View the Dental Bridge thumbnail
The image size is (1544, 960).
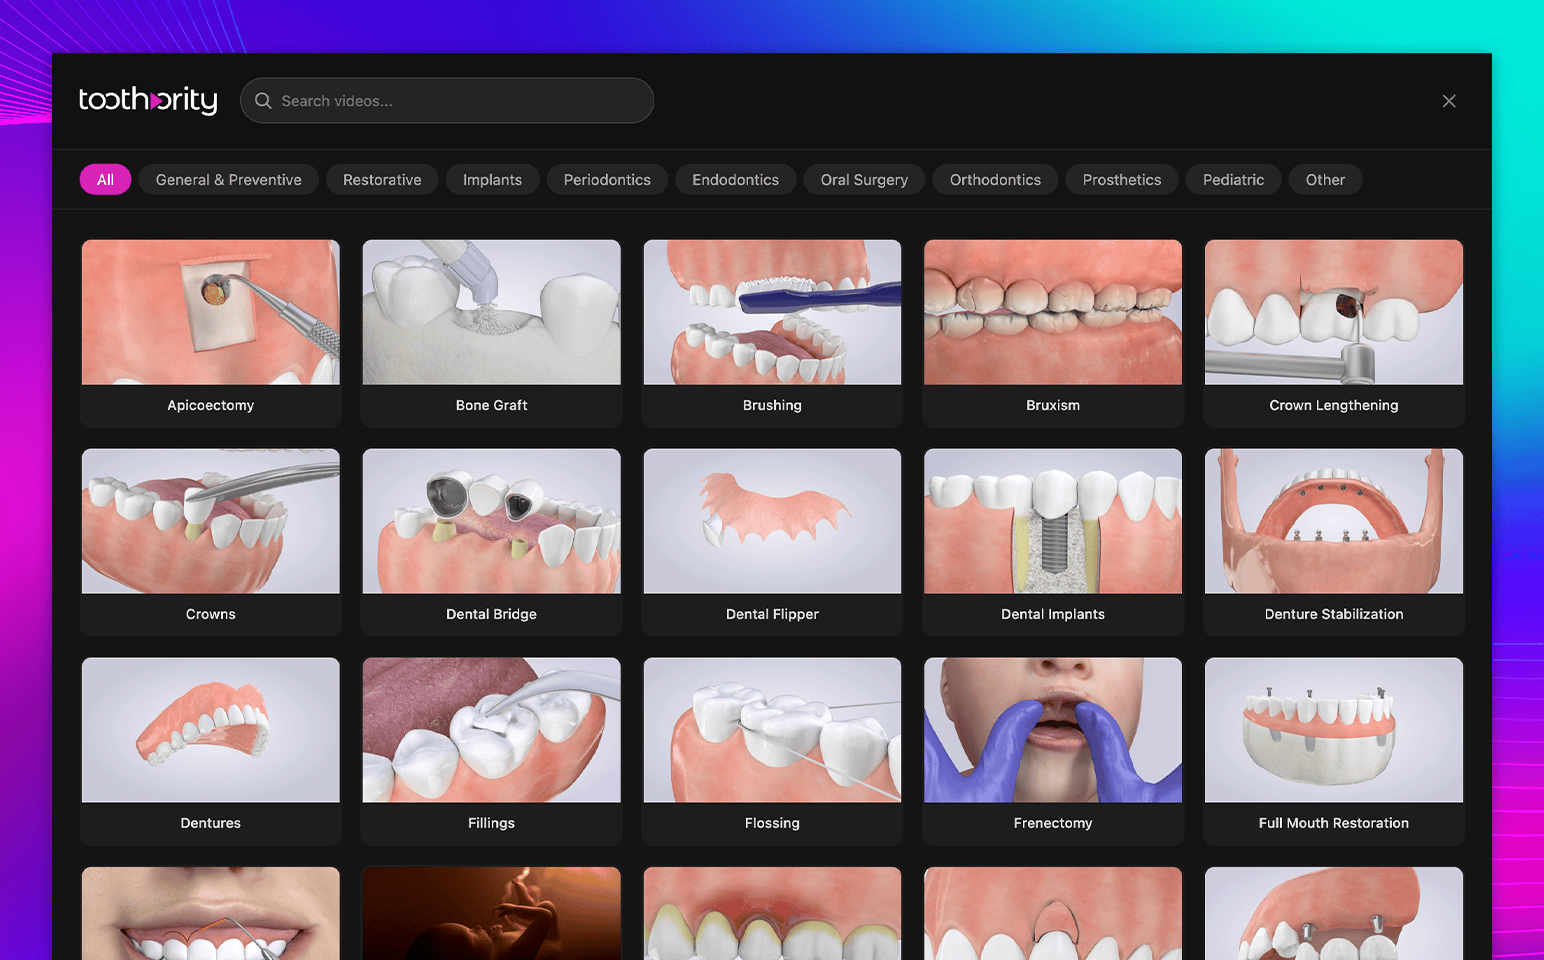pyautogui.click(x=491, y=521)
